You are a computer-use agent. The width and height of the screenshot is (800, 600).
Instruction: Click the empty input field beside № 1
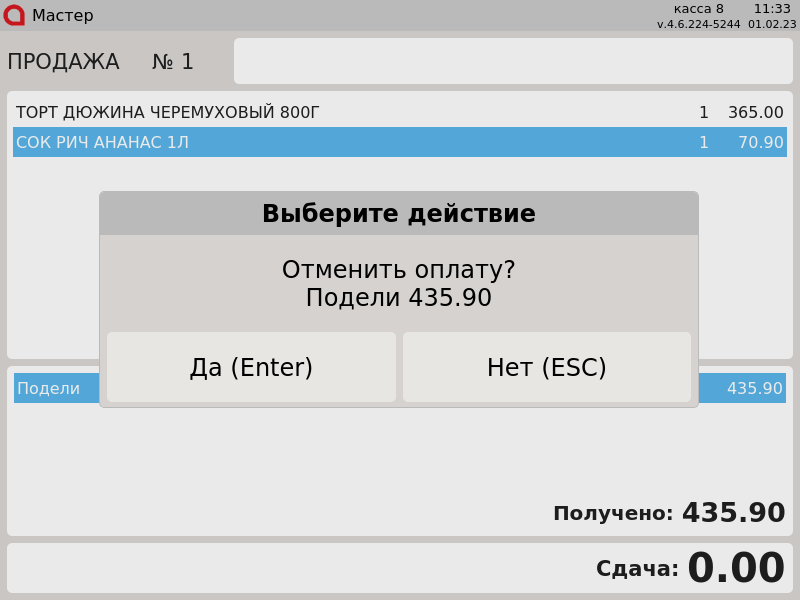tap(512, 61)
